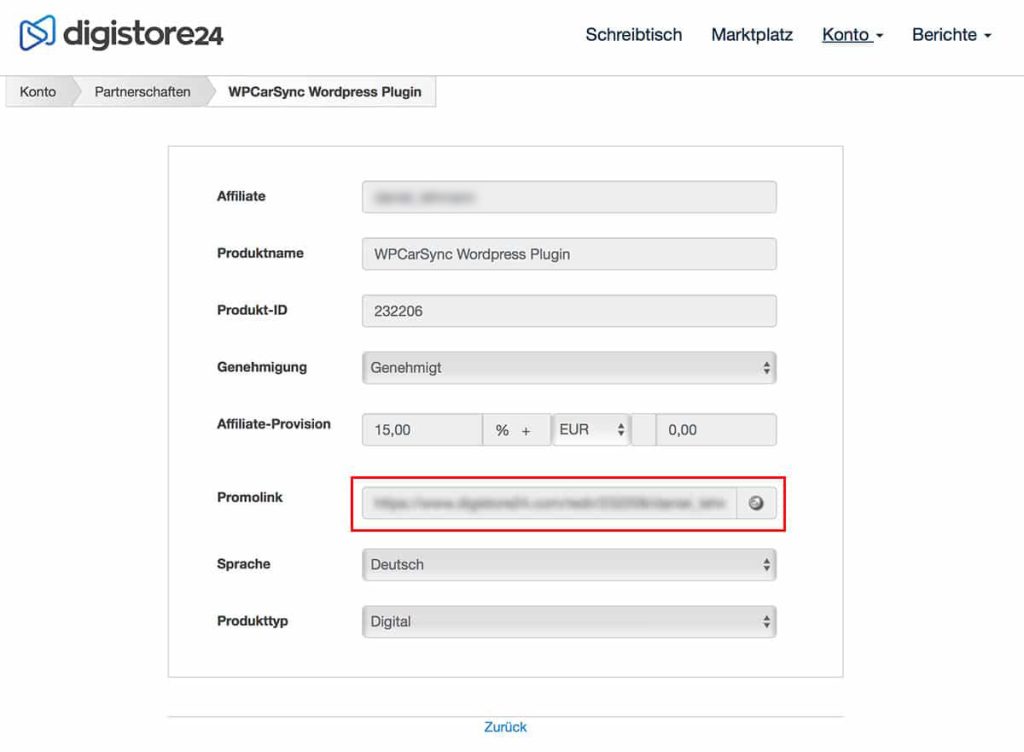Open the Schreibtisch menu item
Screen dimensions: 1024x752
tap(633, 35)
